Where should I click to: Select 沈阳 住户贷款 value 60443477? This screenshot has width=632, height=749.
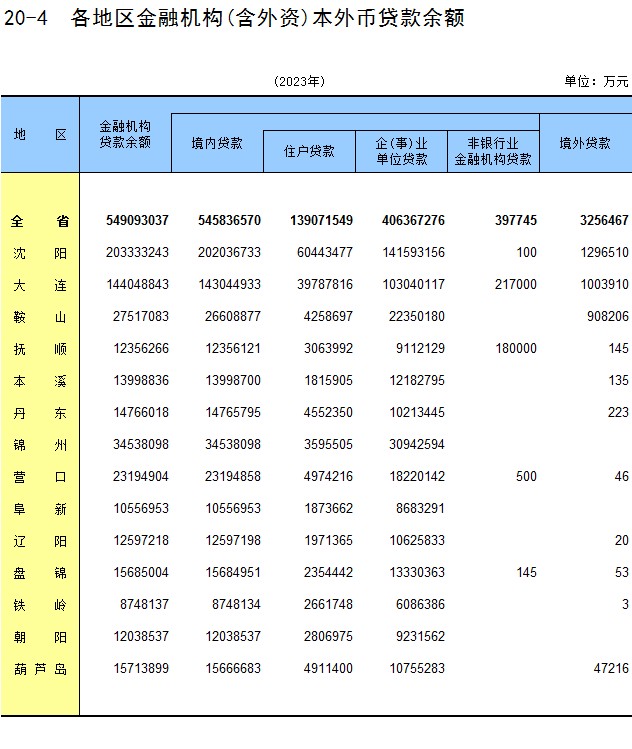pyautogui.click(x=325, y=252)
